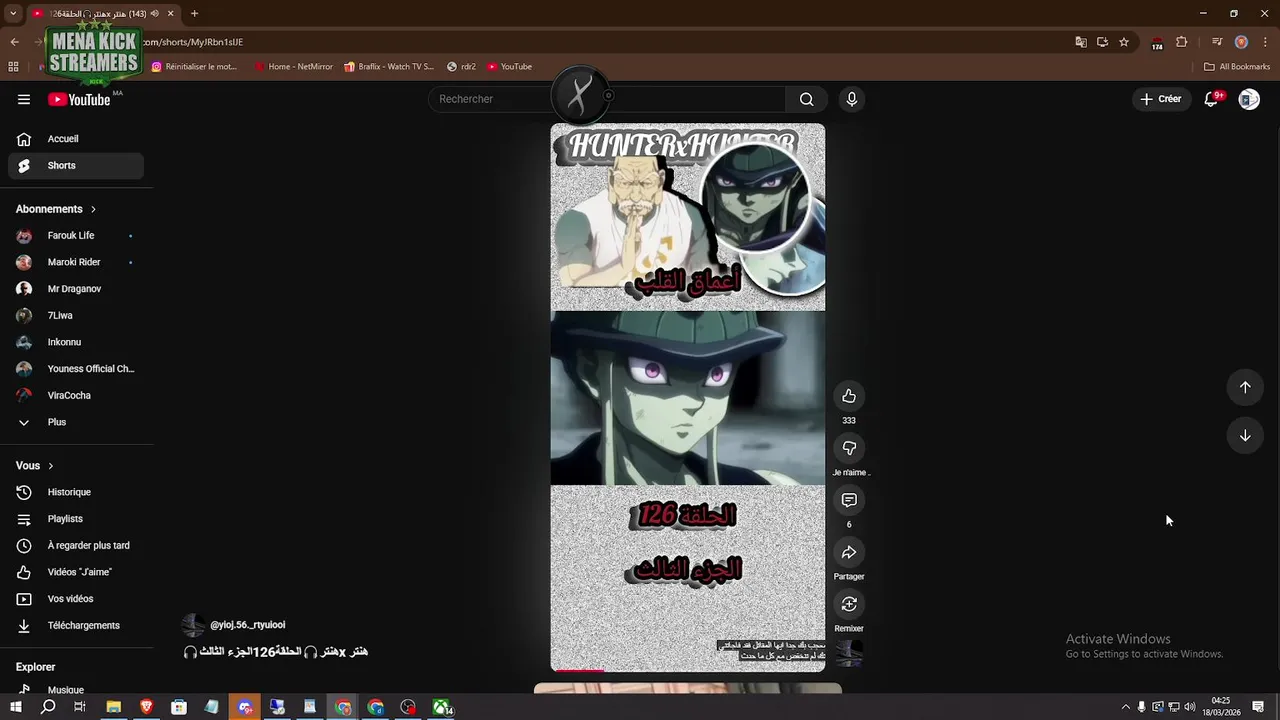Image resolution: width=1280 pixels, height=720 pixels.
Task: Close the YouTube Shorts tab
Action: pos(171,14)
